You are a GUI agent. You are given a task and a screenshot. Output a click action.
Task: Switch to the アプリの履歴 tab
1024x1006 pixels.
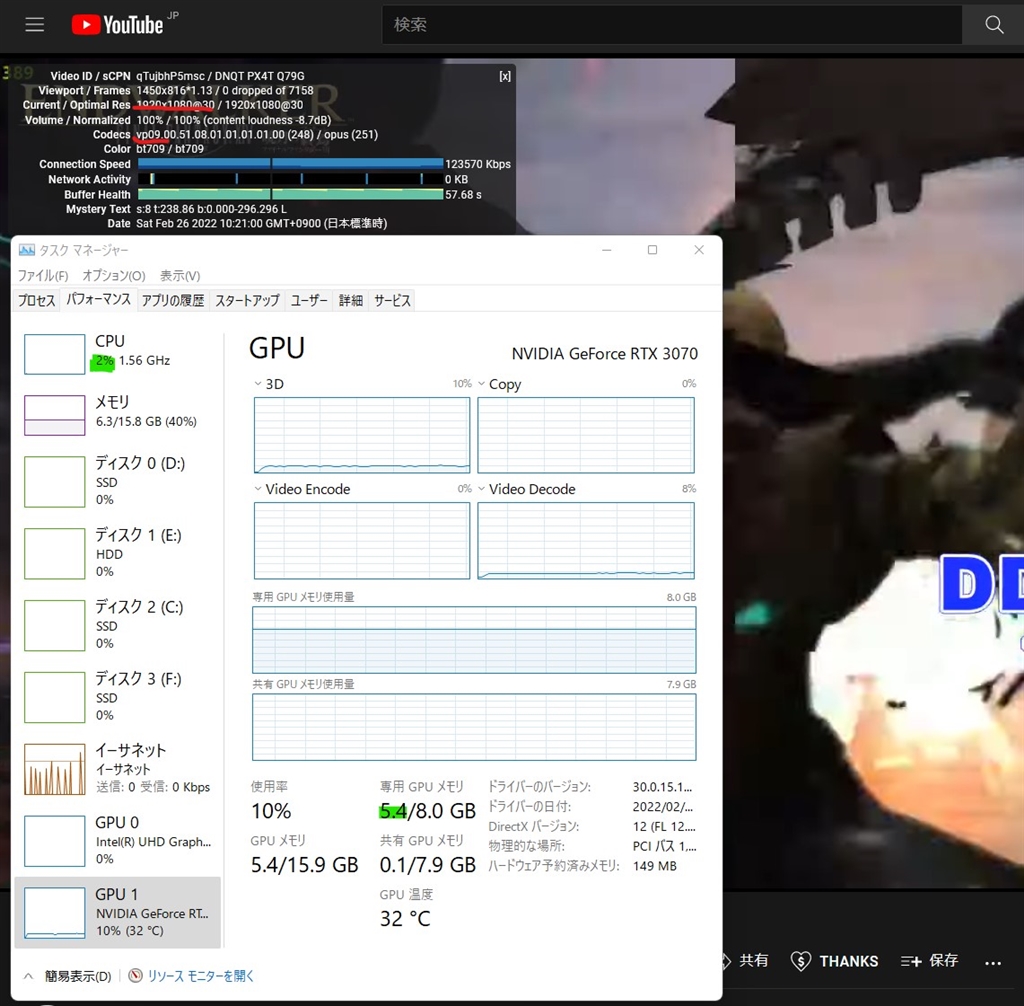click(x=173, y=300)
